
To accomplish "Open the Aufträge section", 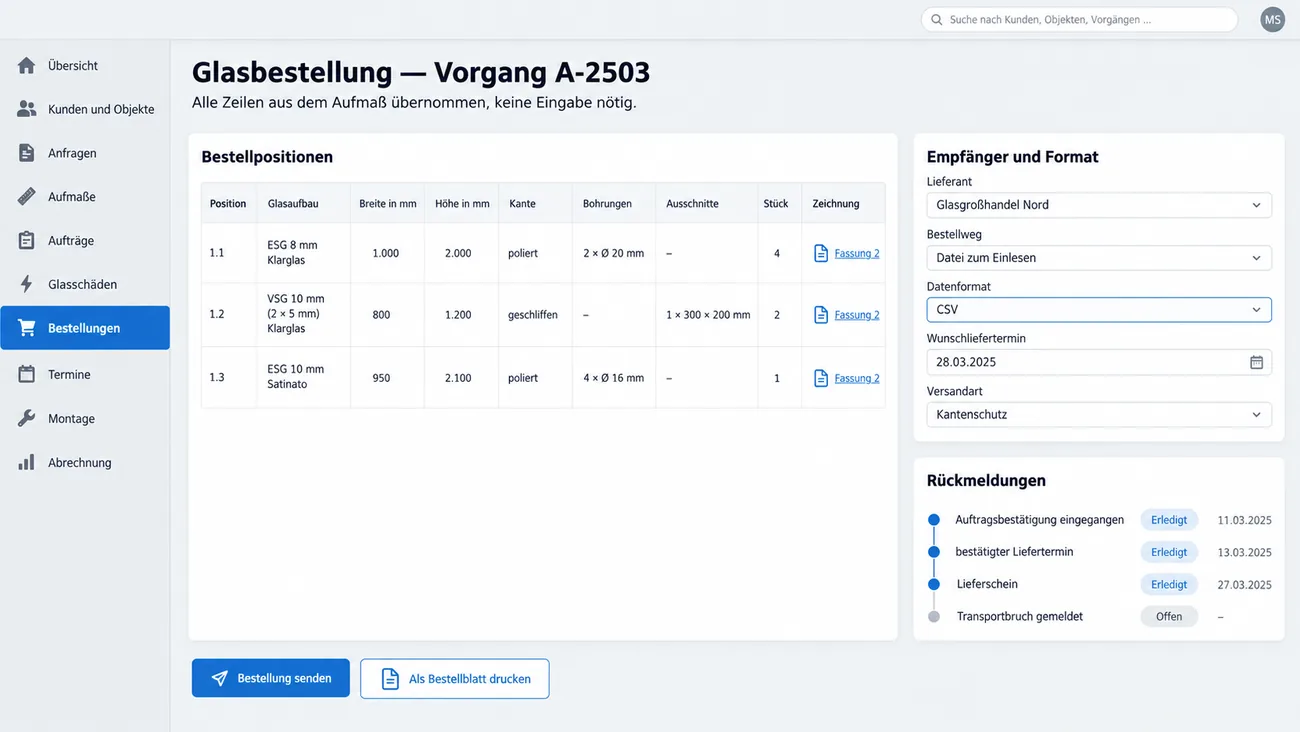I will coord(85,241).
